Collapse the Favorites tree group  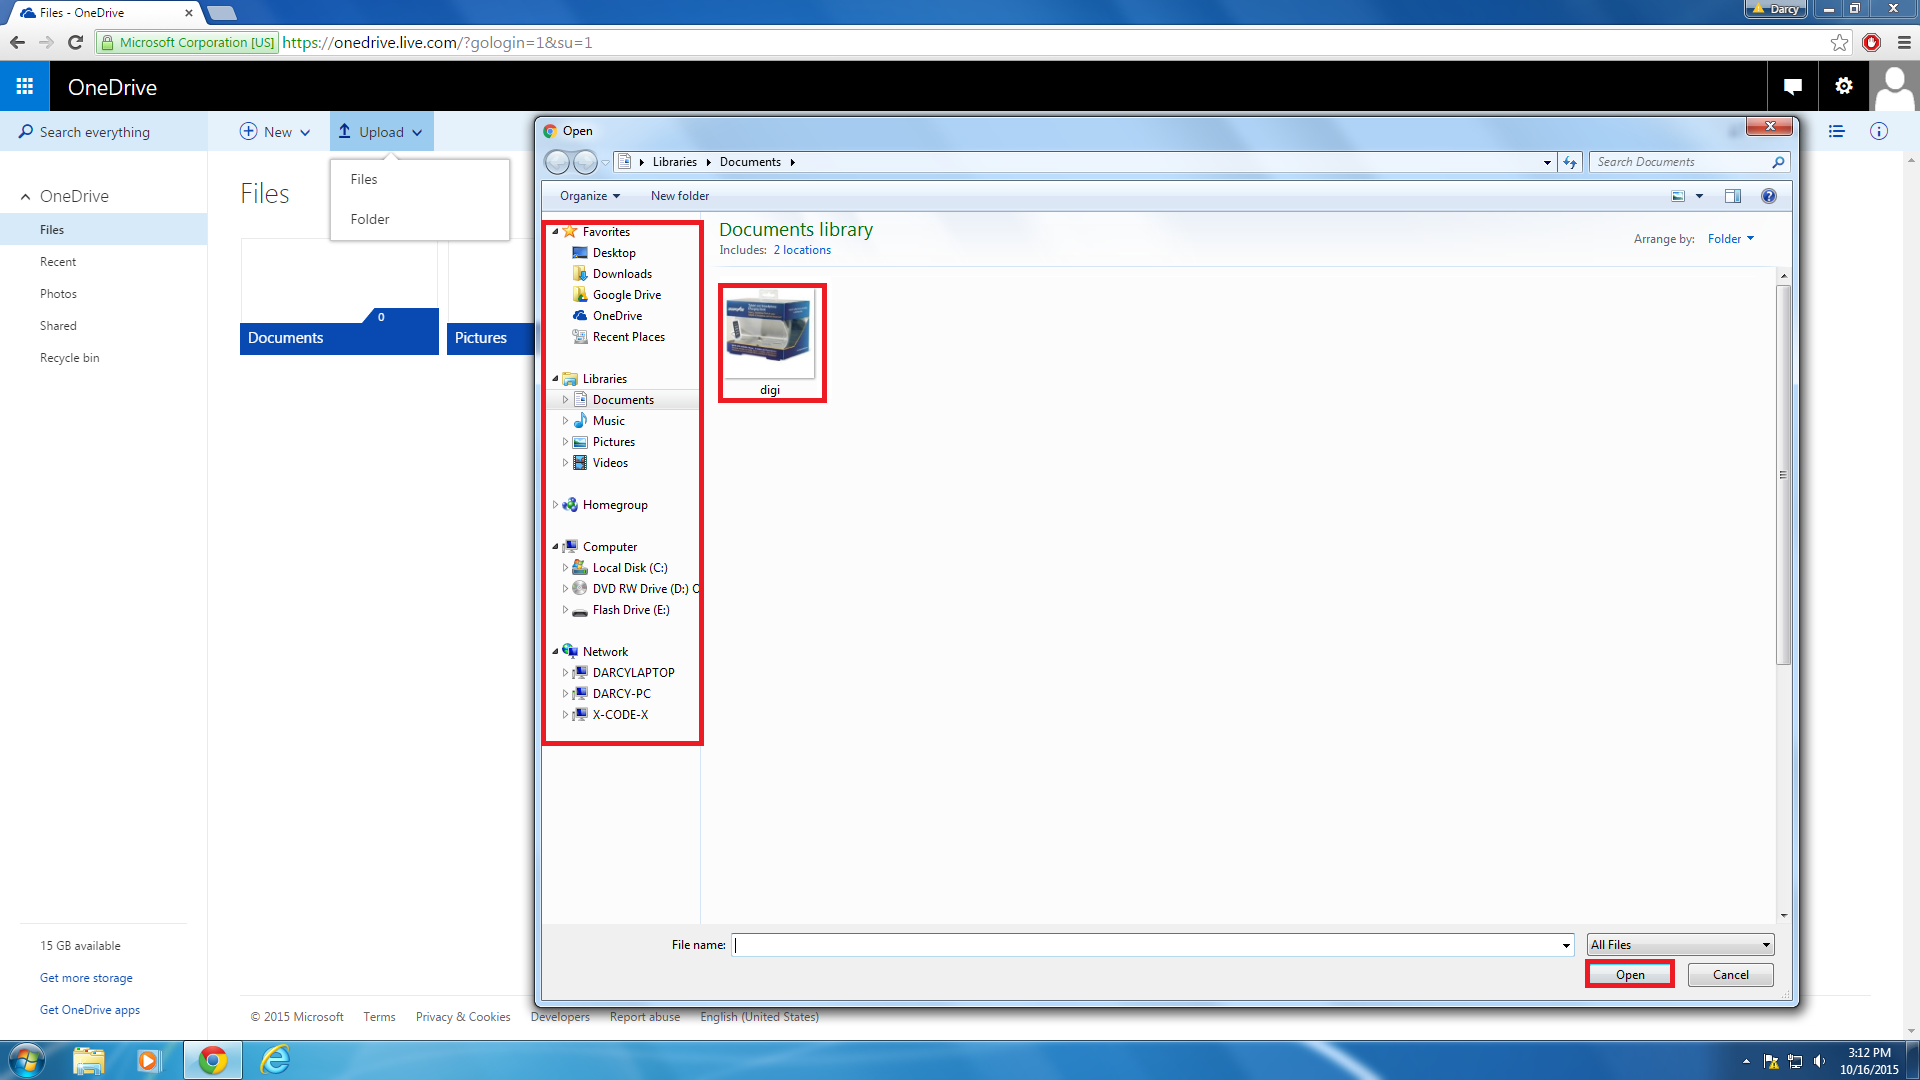[x=555, y=232]
